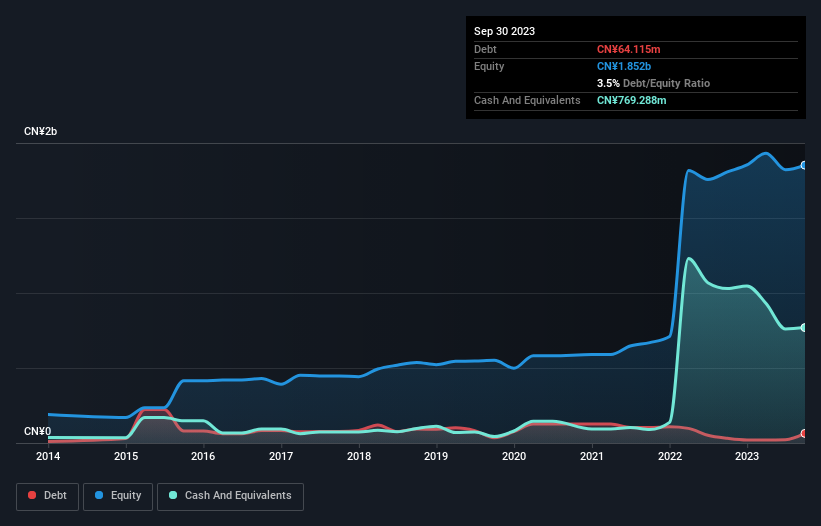Viewport: 821px width, 526px height.
Task: Click the CN¥64.115m debt value
Action: tap(628, 49)
